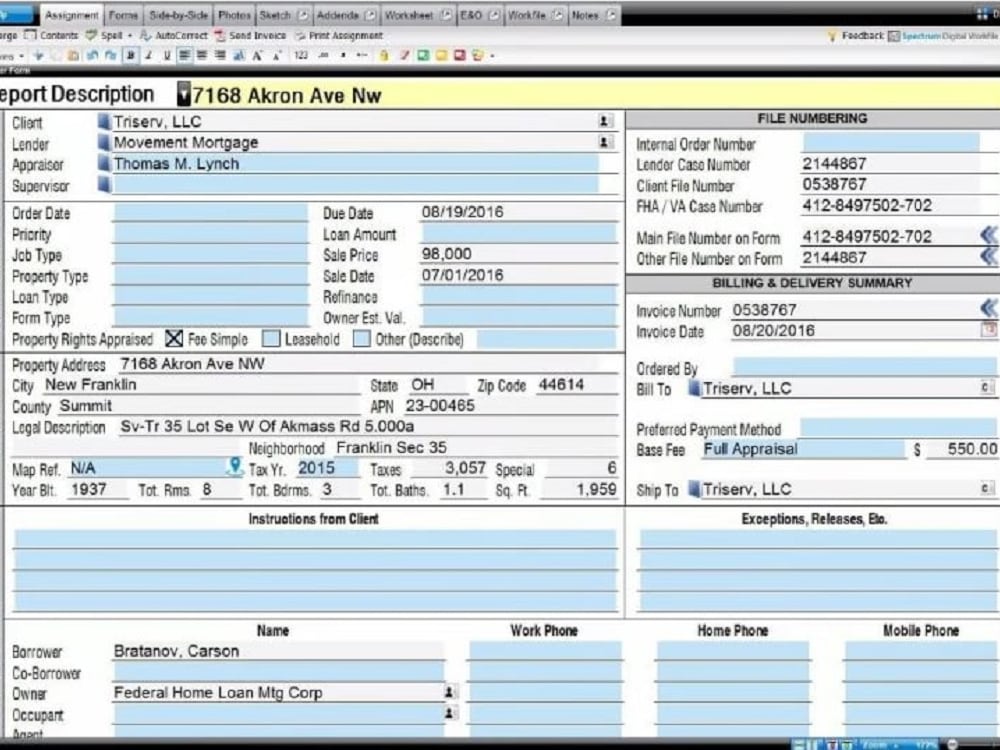Expand the Notes tab pop-out arrow
Screen dimensions: 1000x750
611,15
